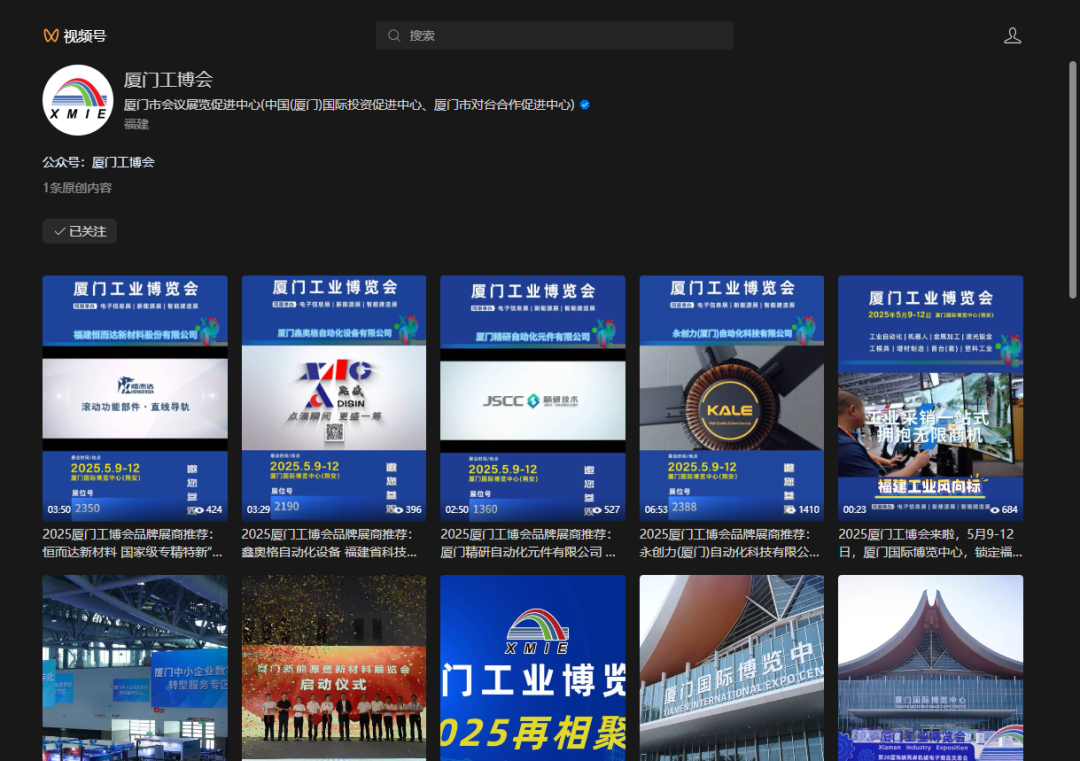The height and width of the screenshot is (761, 1080).
Task: Open the user profile icon
Action: click(x=1012, y=36)
